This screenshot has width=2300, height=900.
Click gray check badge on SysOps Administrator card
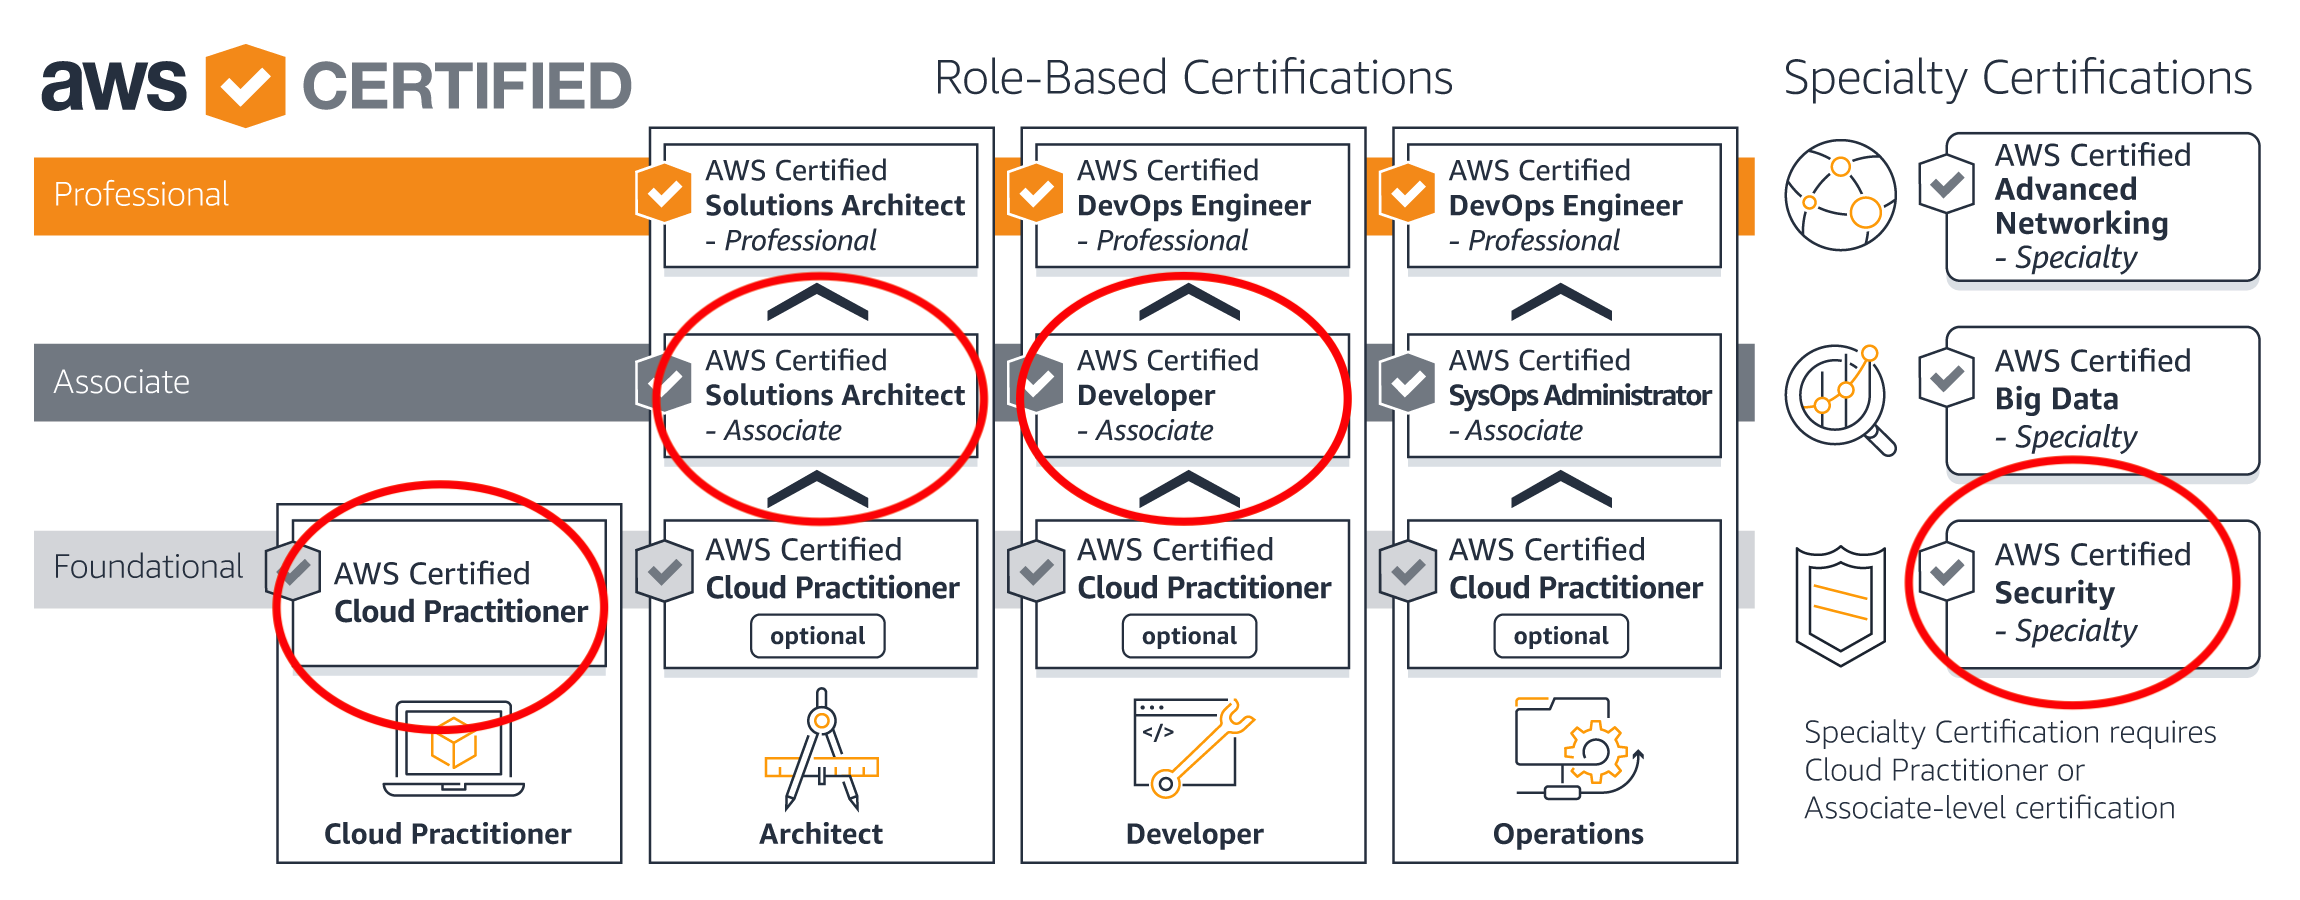[1408, 382]
